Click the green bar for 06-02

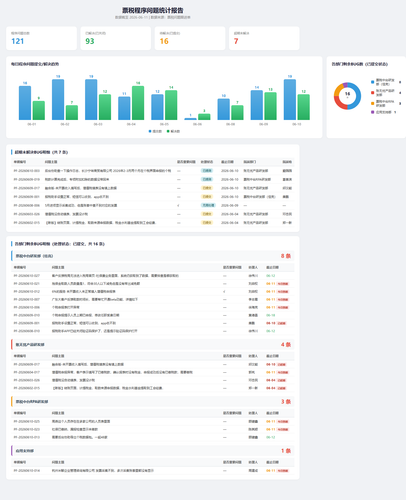pos(72,113)
